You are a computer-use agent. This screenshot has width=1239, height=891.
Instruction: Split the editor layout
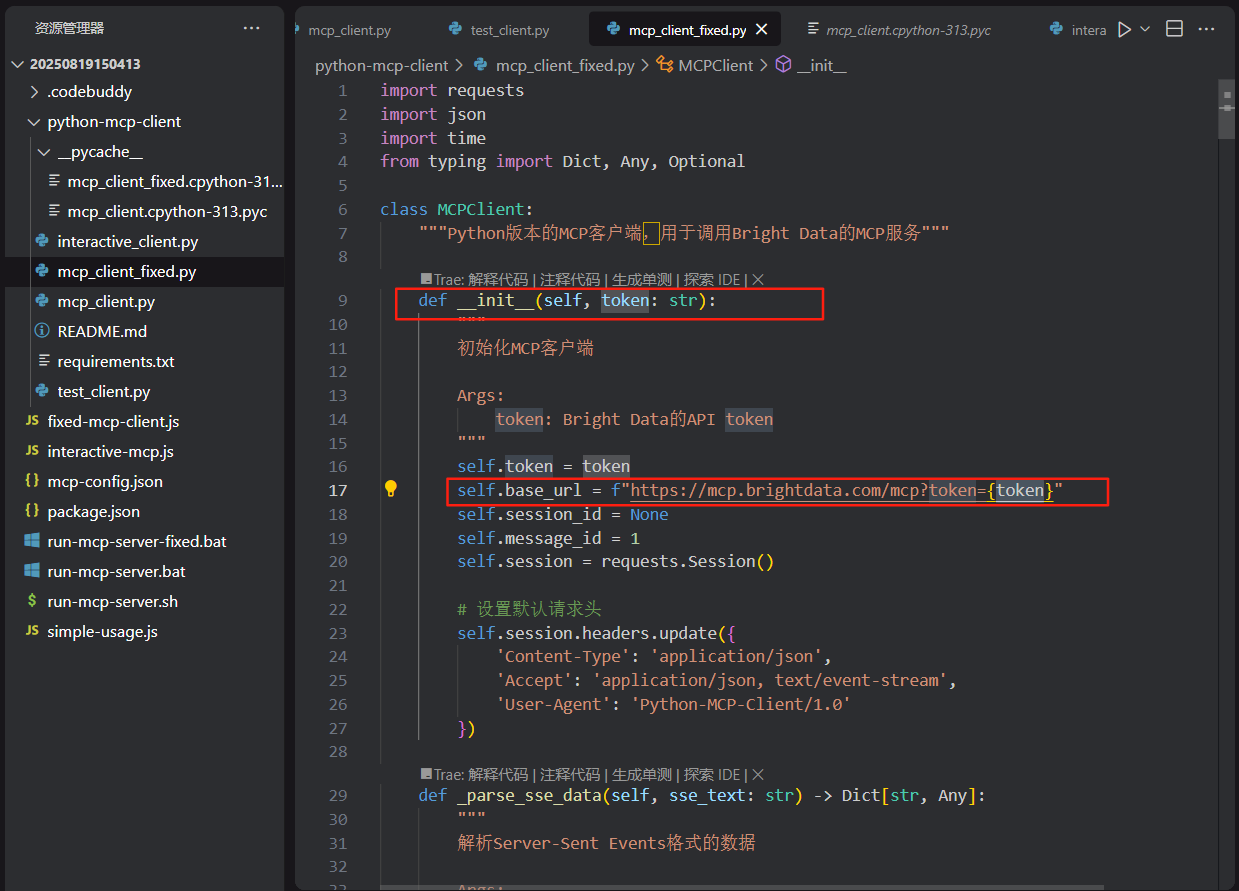tap(1175, 30)
